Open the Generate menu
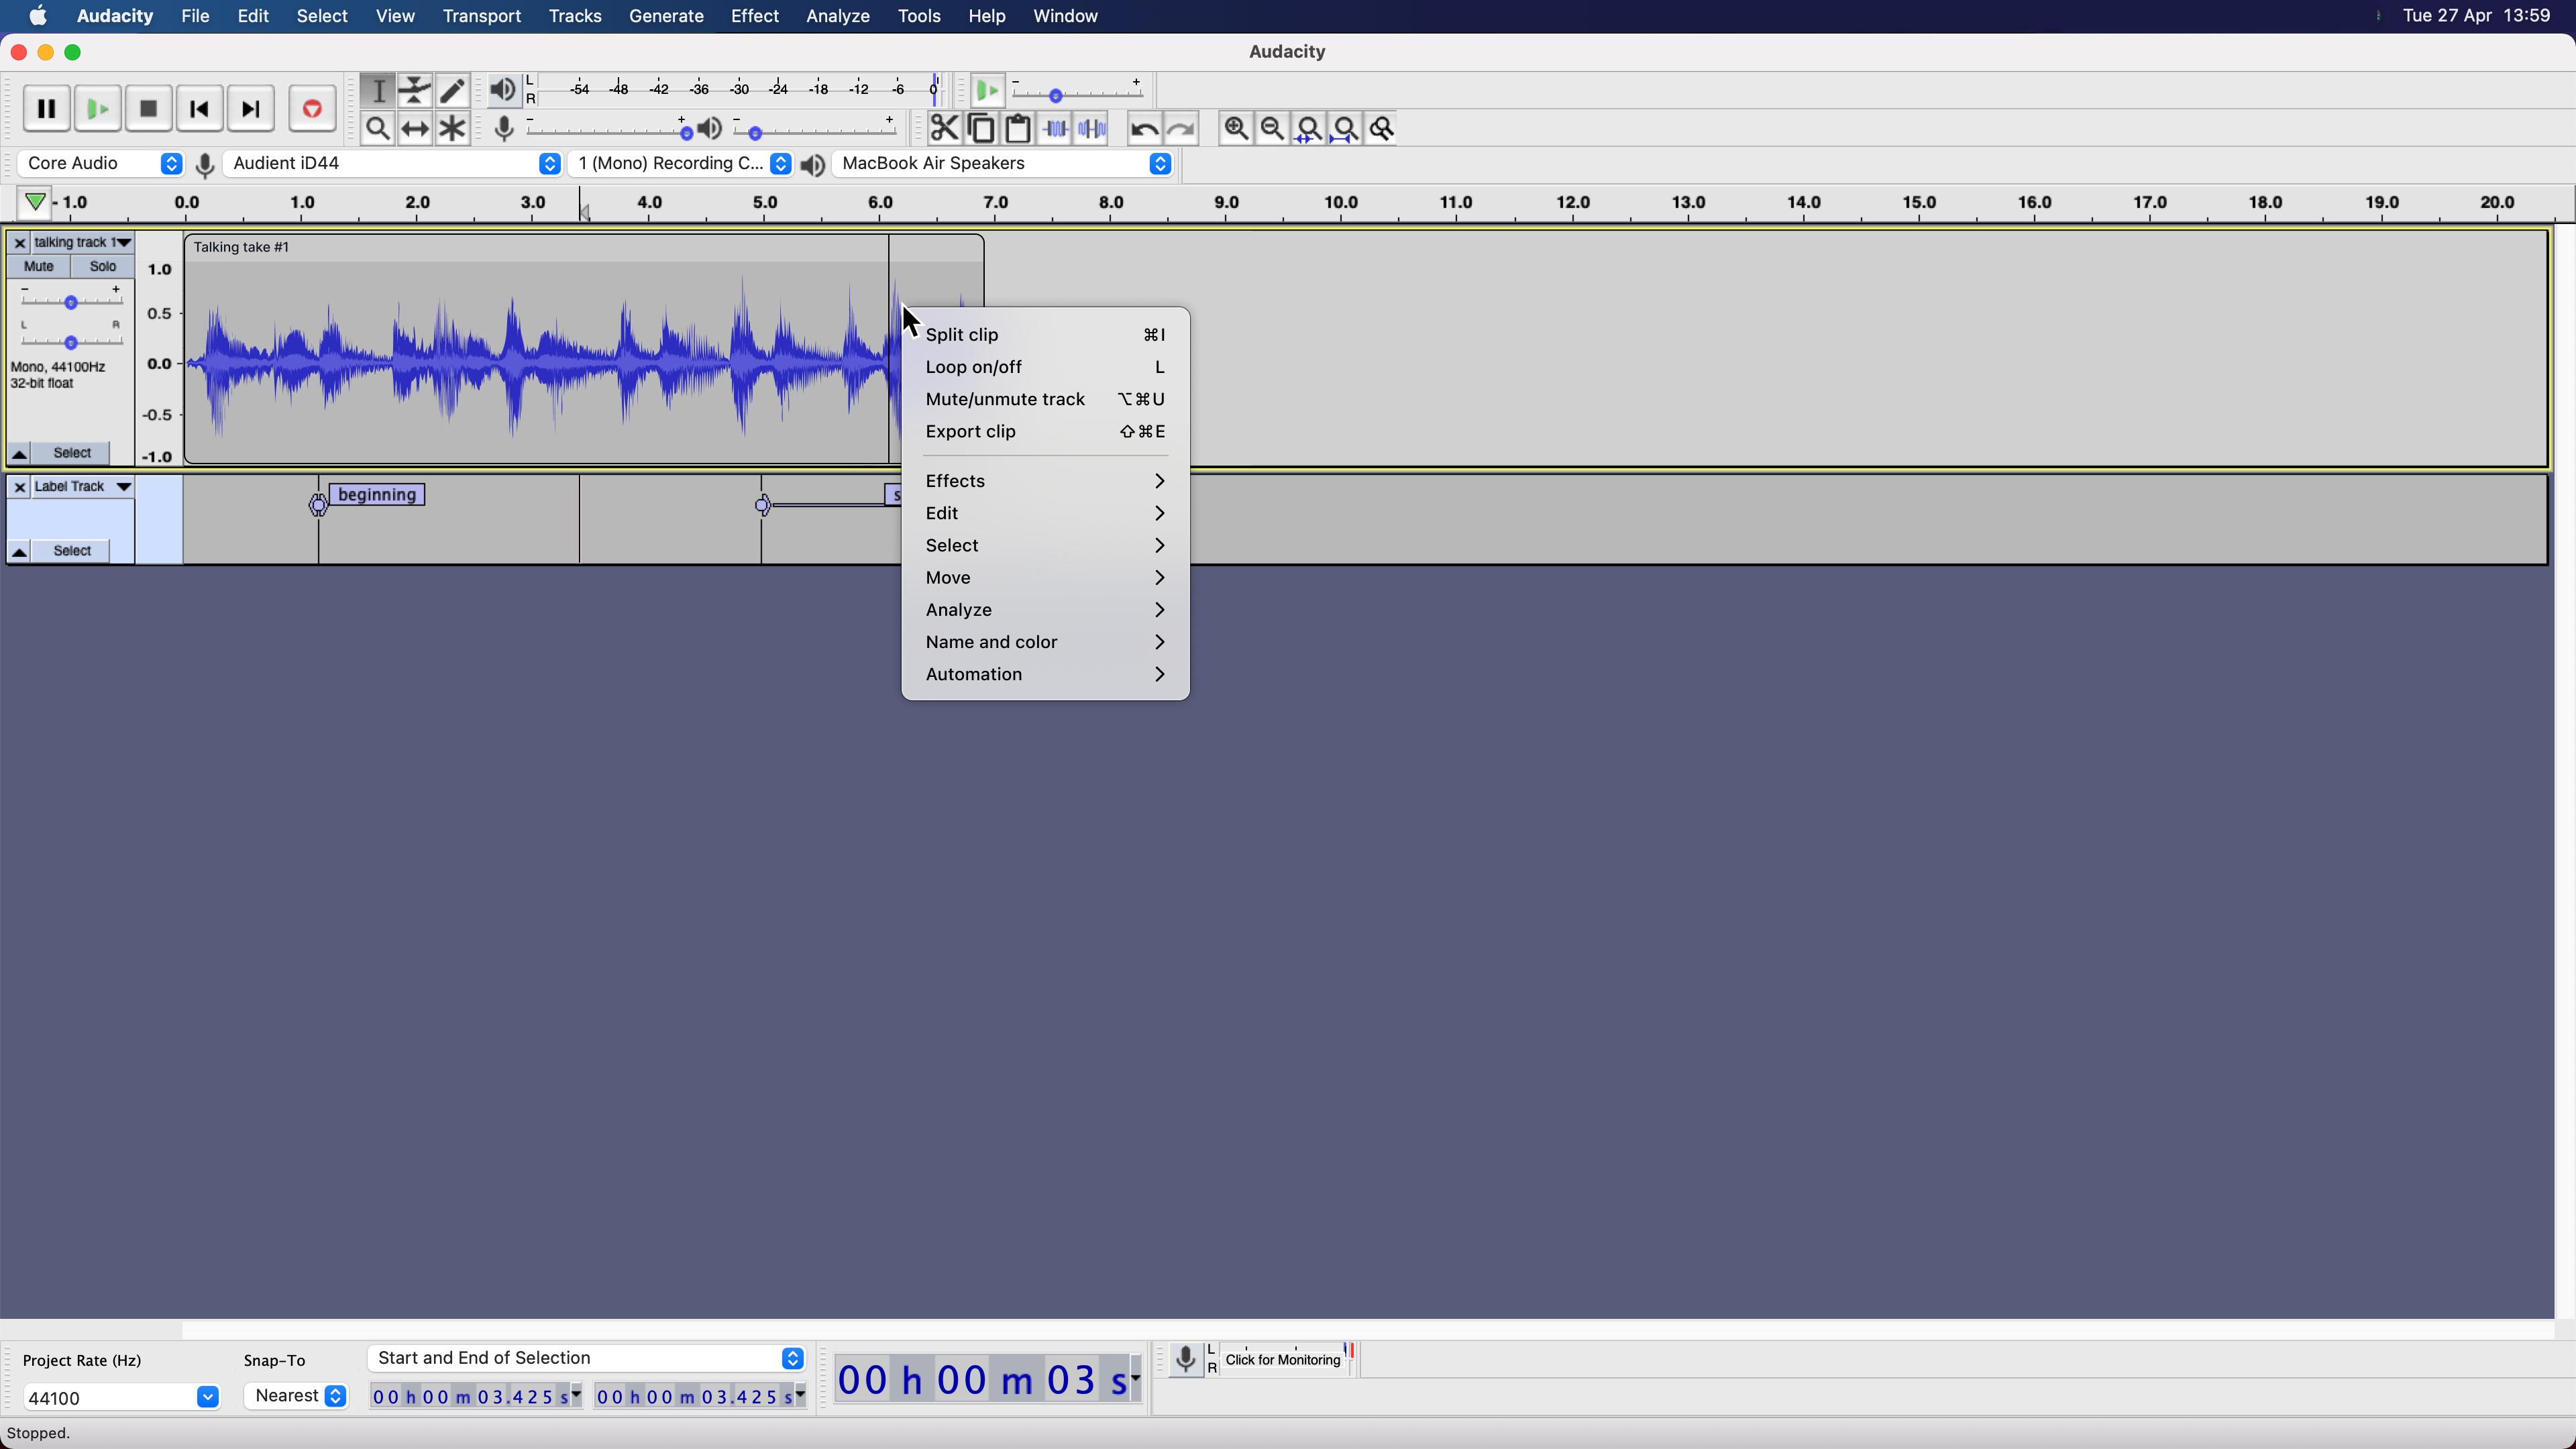The height and width of the screenshot is (1449, 2576). (x=667, y=16)
